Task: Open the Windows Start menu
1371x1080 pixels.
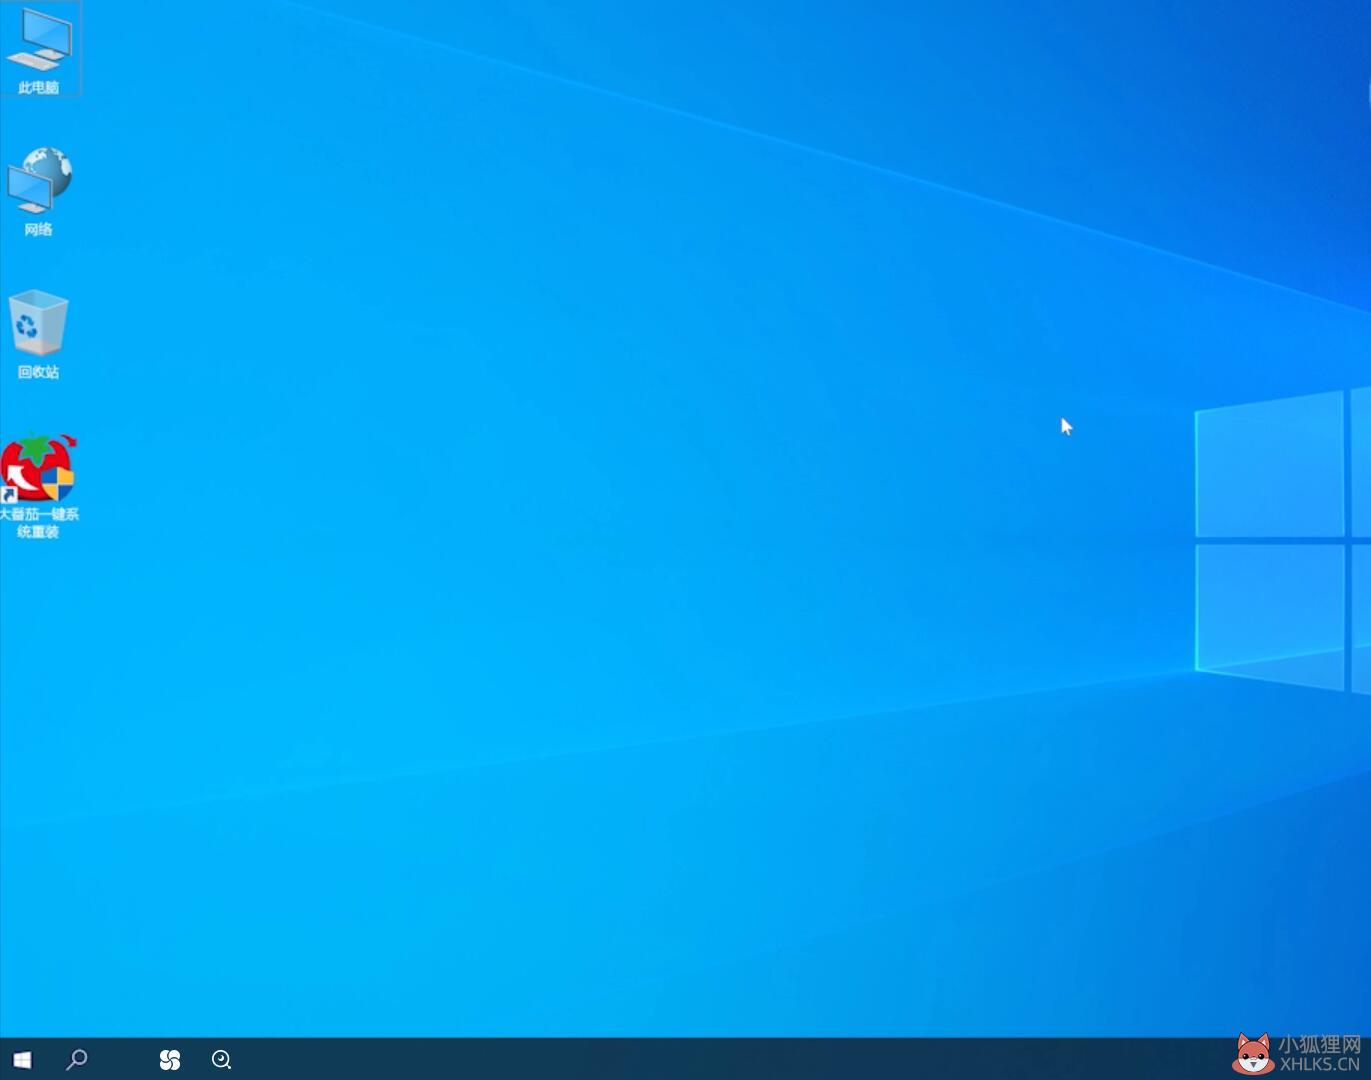Action: point(22,1059)
